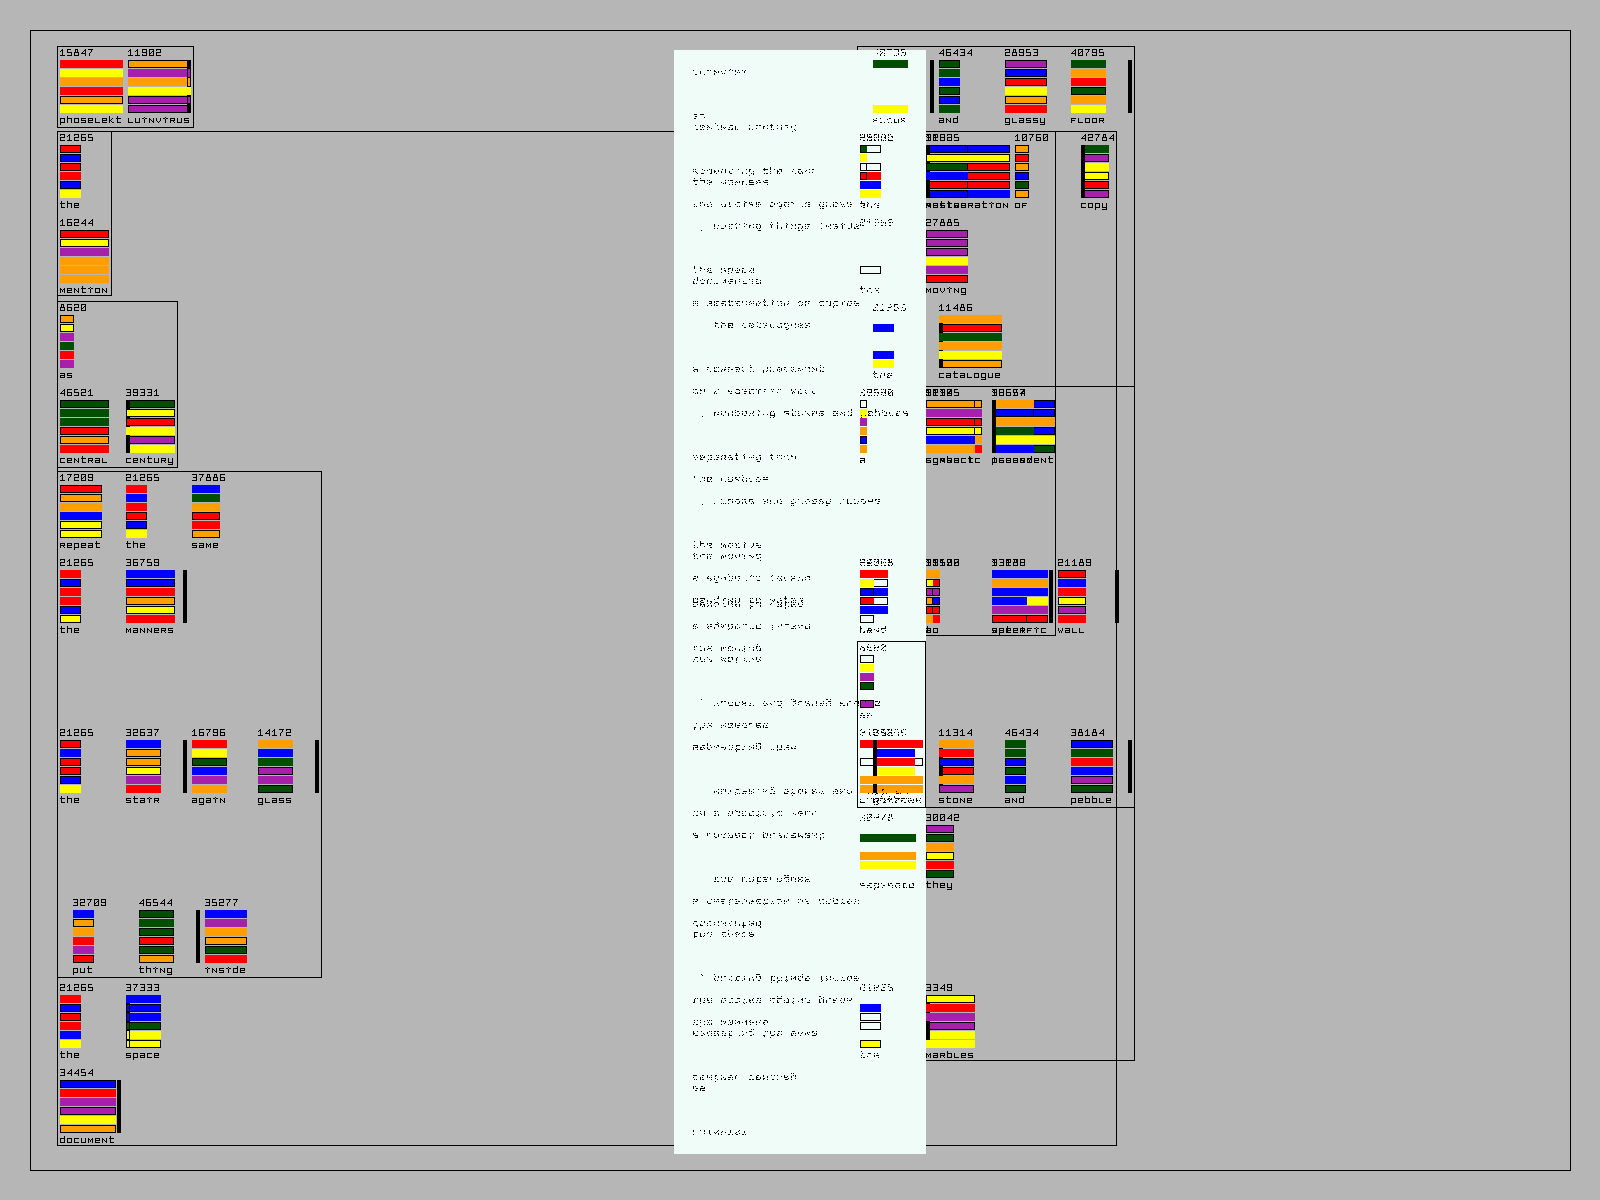
Task: Click the 'phoselekt' word label
Action: 90,120
